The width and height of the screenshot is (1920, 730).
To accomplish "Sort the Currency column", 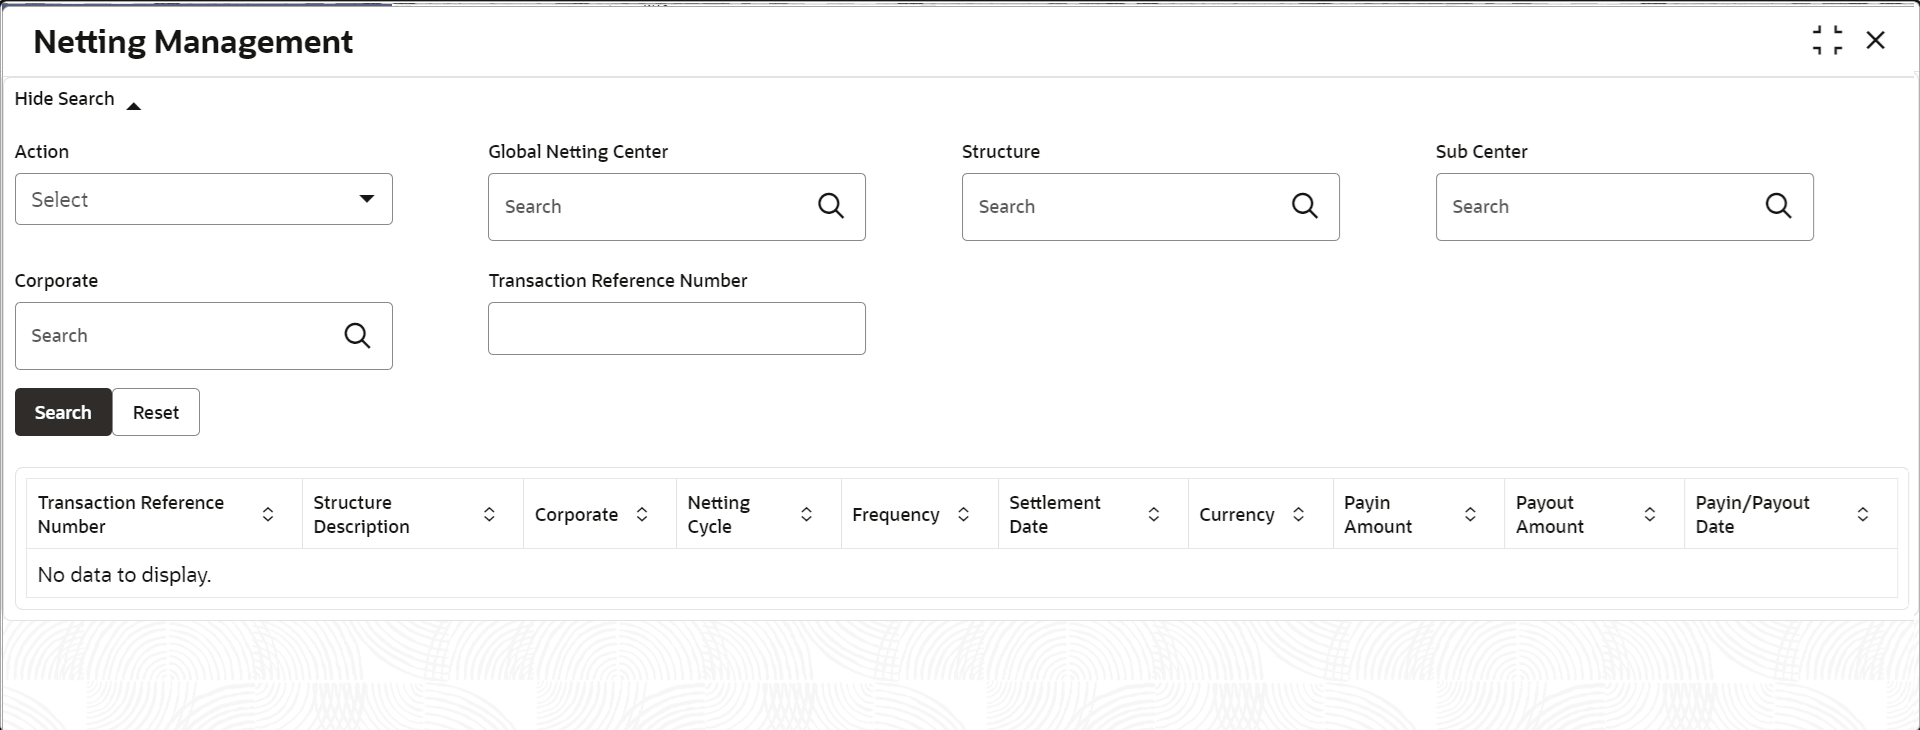I will 1298,515.
